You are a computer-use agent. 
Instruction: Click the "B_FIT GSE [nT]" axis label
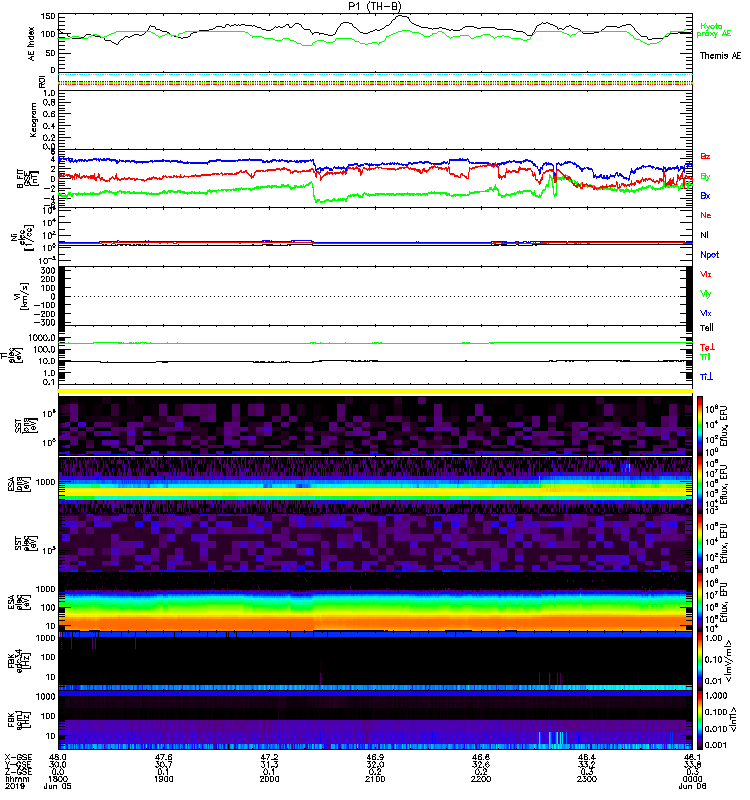pyautogui.click(x=28, y=179)
